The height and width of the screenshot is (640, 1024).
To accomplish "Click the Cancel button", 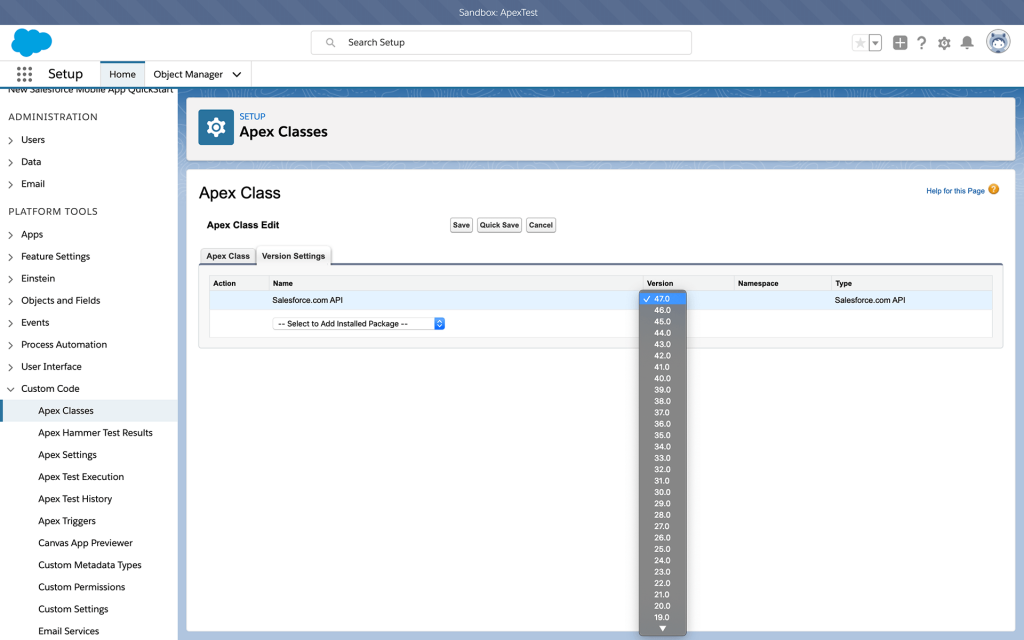I will [x=540, y=225].
